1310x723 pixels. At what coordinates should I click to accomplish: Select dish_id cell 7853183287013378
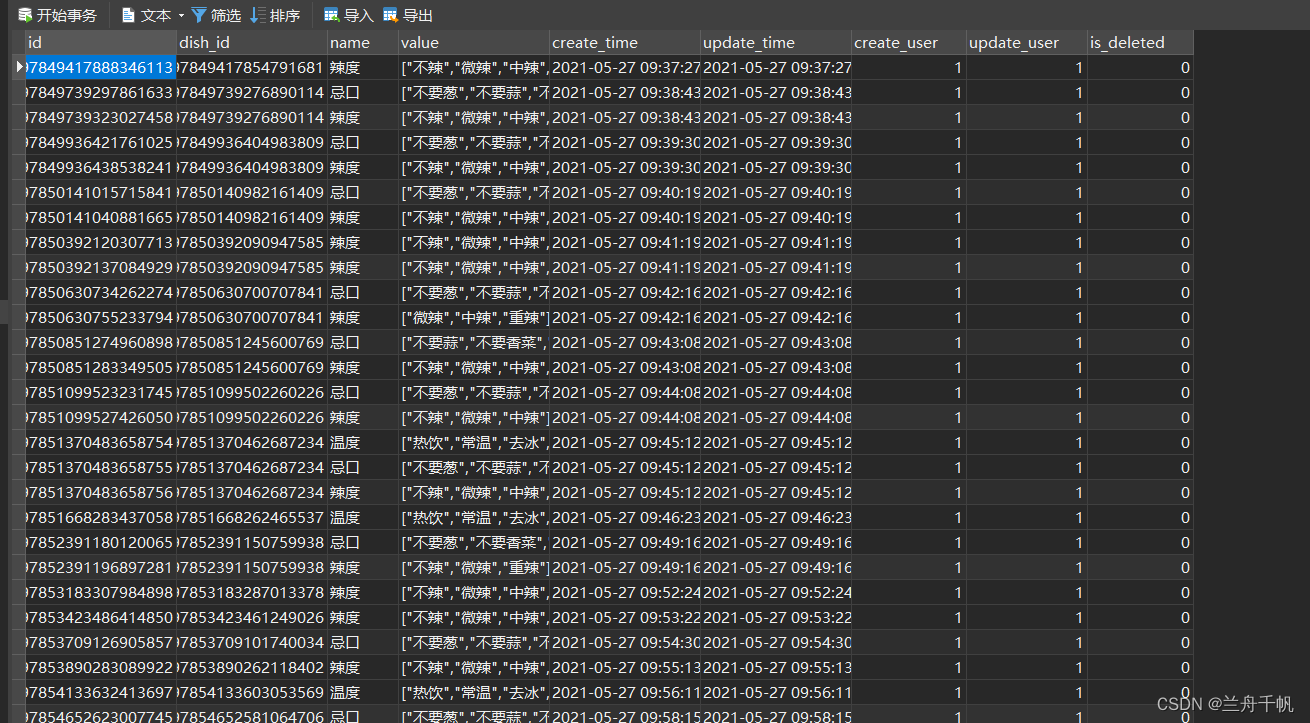pyautogui.click(x=252, y=592)
